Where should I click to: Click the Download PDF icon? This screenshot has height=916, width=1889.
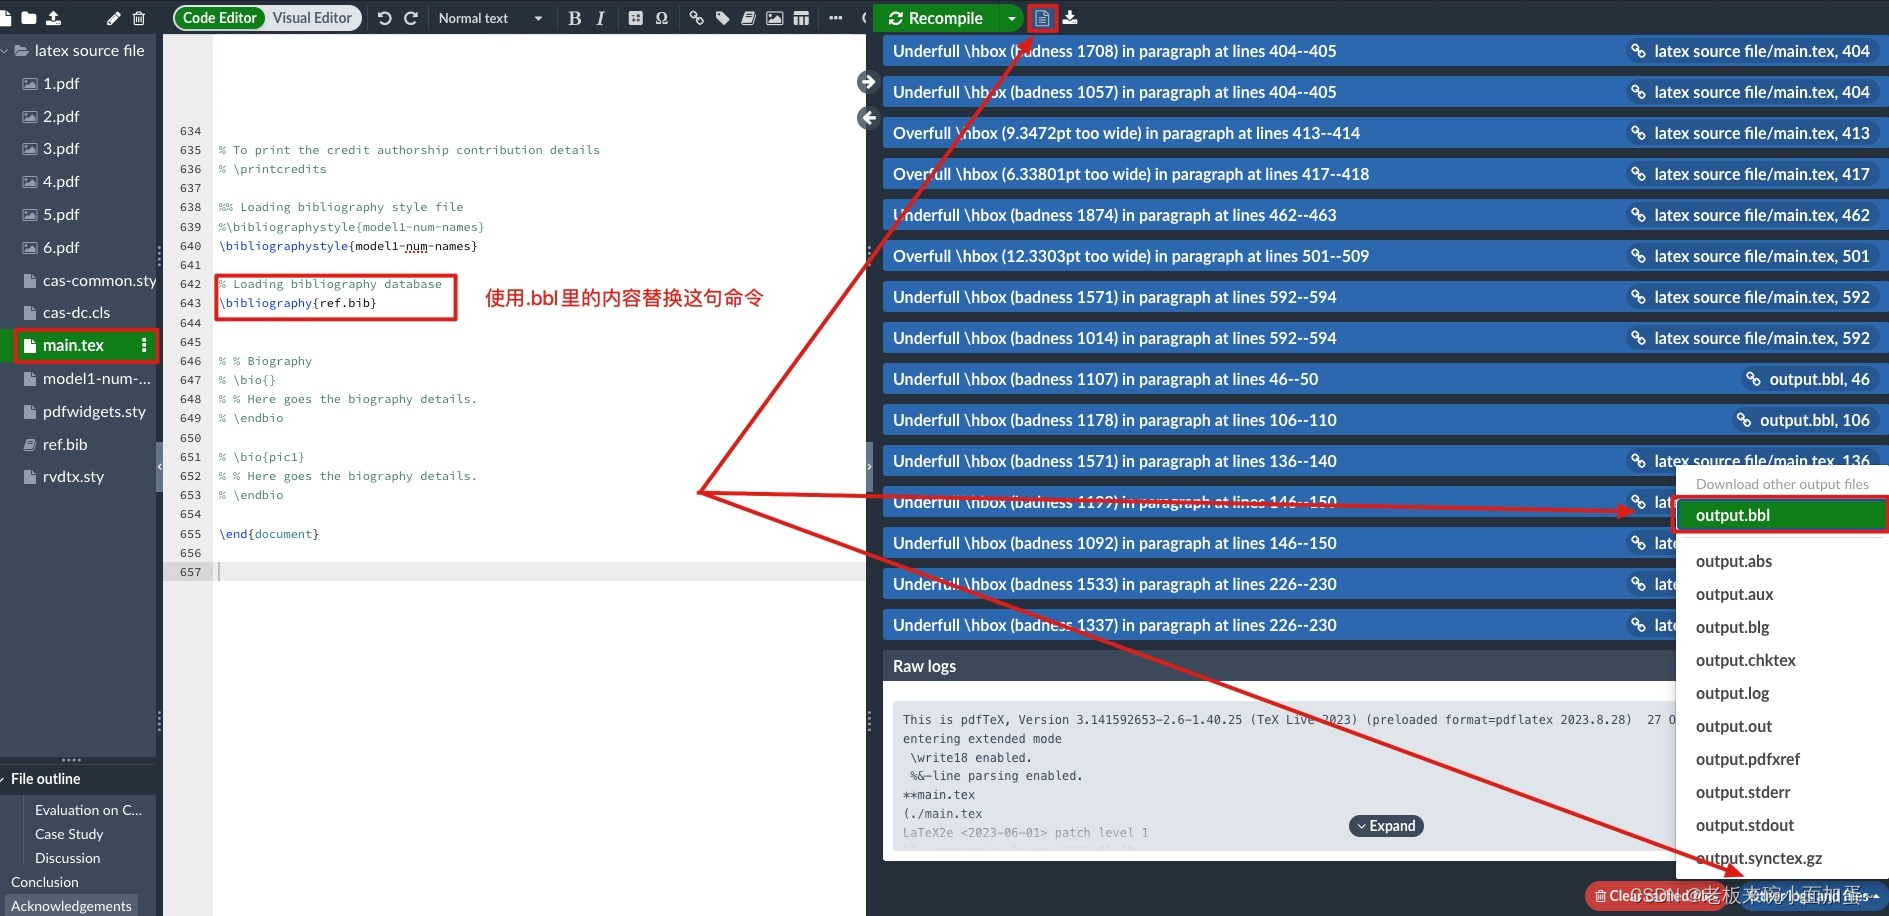point(1070,18)
